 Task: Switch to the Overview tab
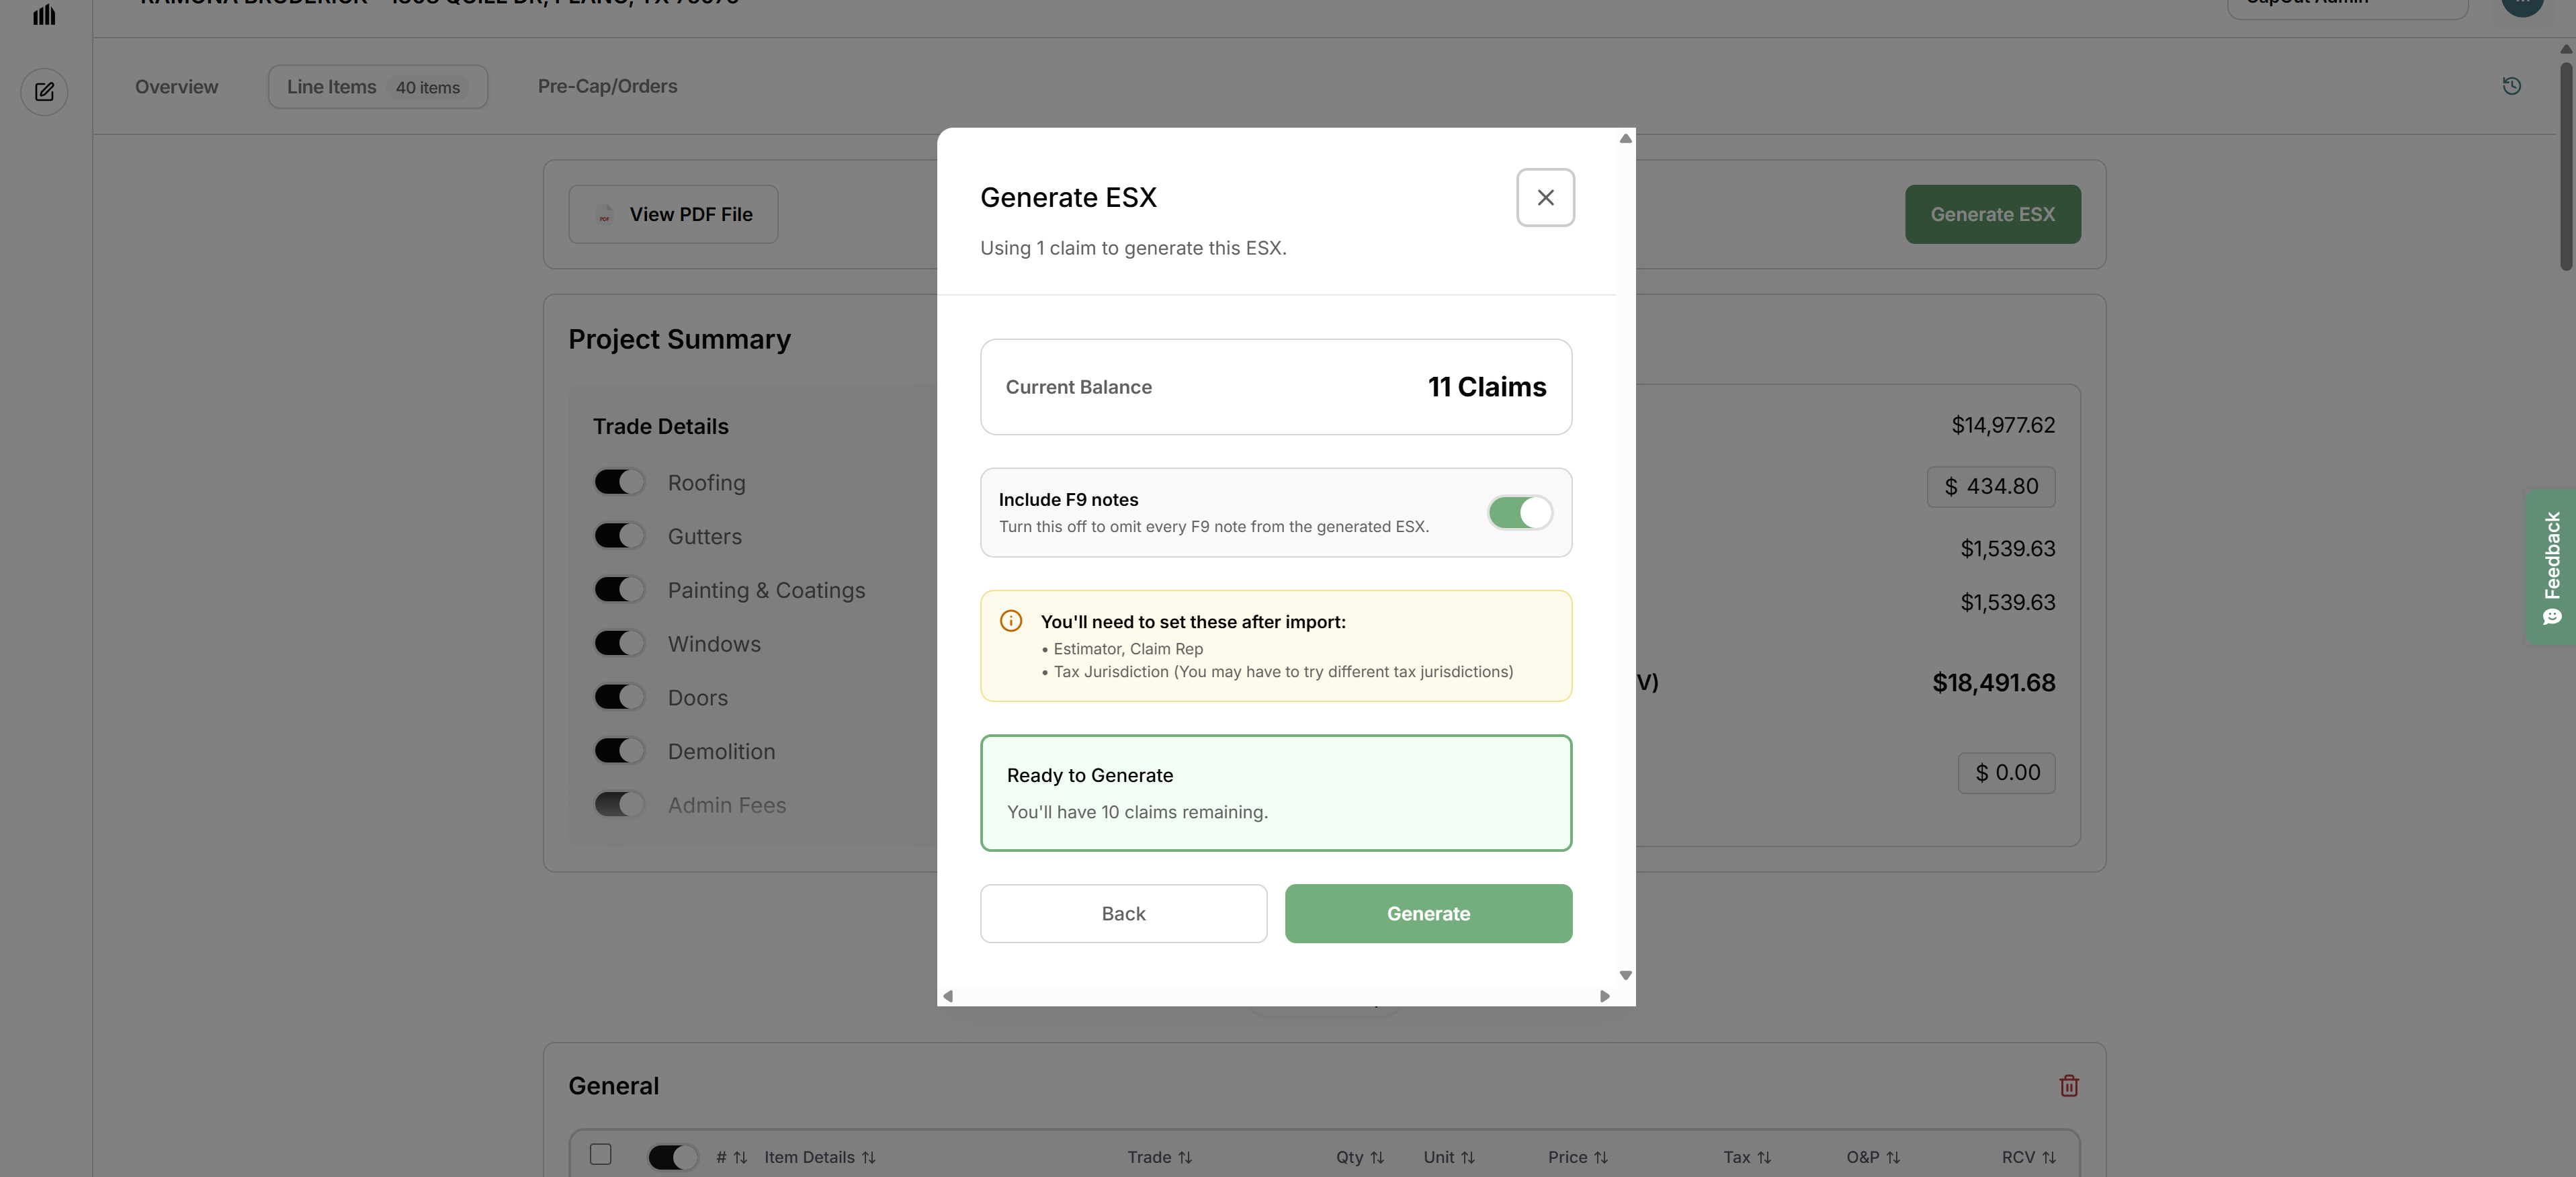[176, 87]
